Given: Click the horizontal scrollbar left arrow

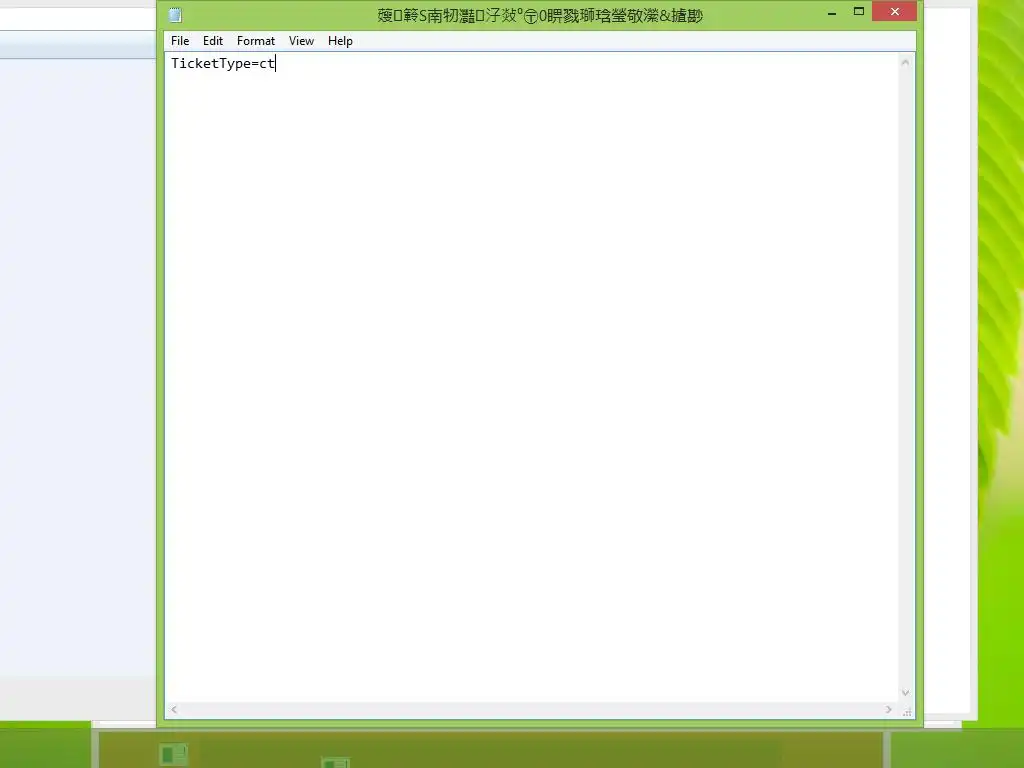Looking at the screenshot, I should tap(174, 709).
